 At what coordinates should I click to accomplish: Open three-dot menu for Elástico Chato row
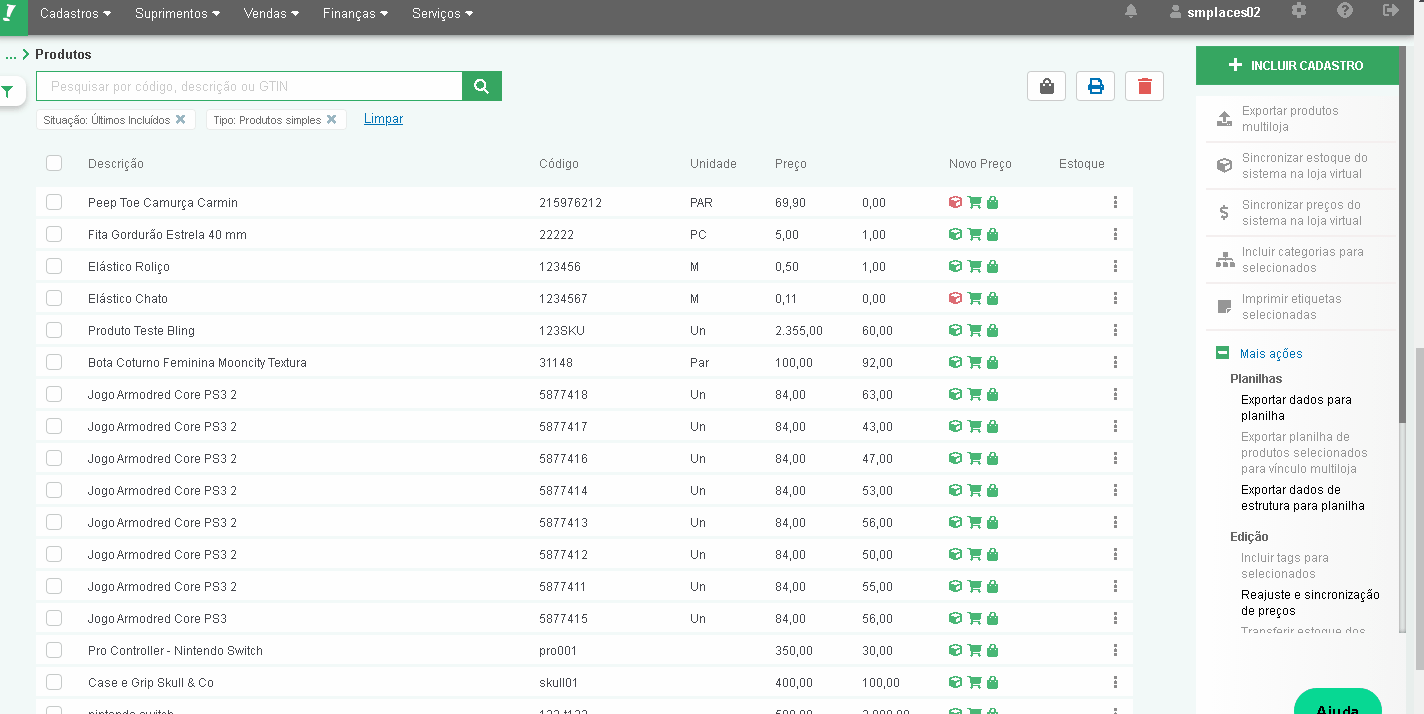pyautogui.click(x=1115, y=299)
